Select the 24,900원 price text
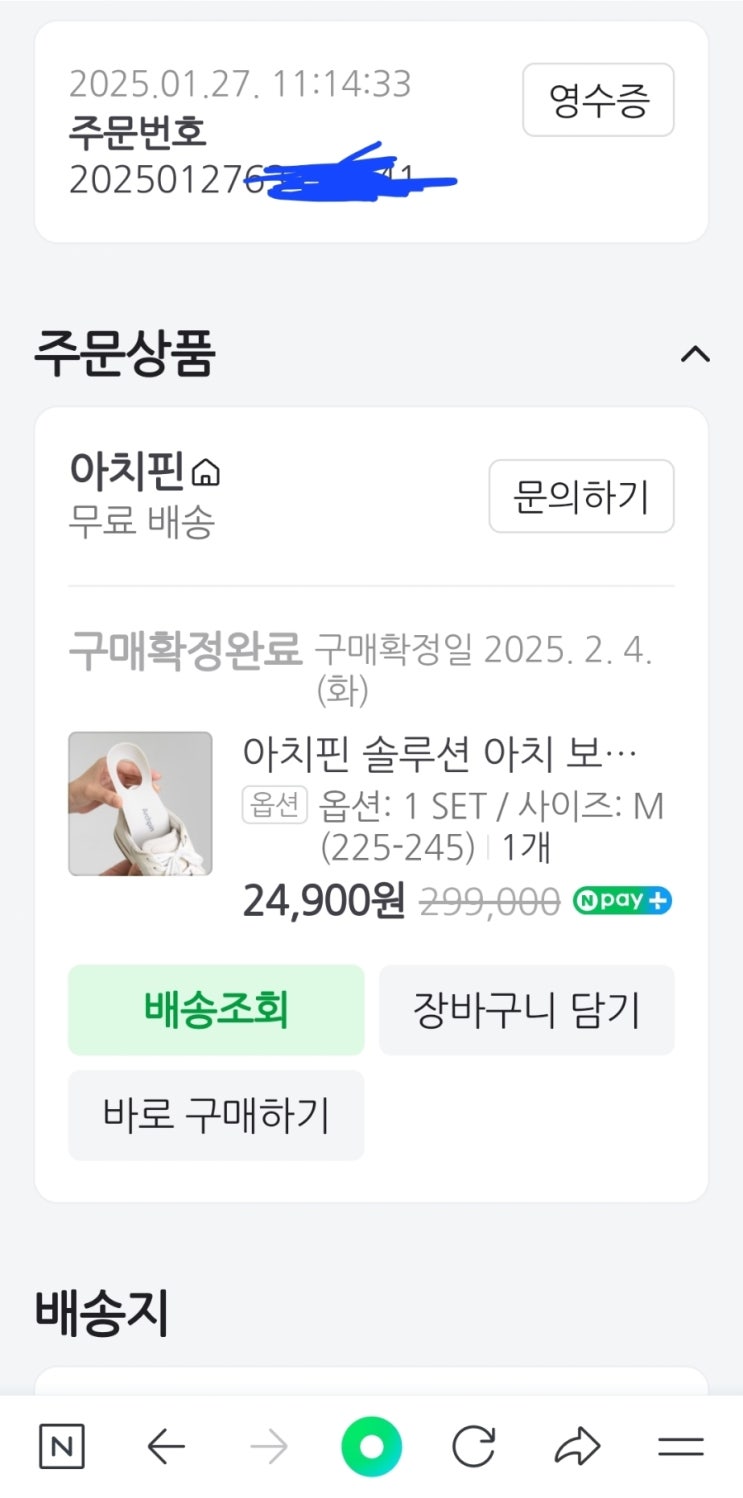 (323, 902)
